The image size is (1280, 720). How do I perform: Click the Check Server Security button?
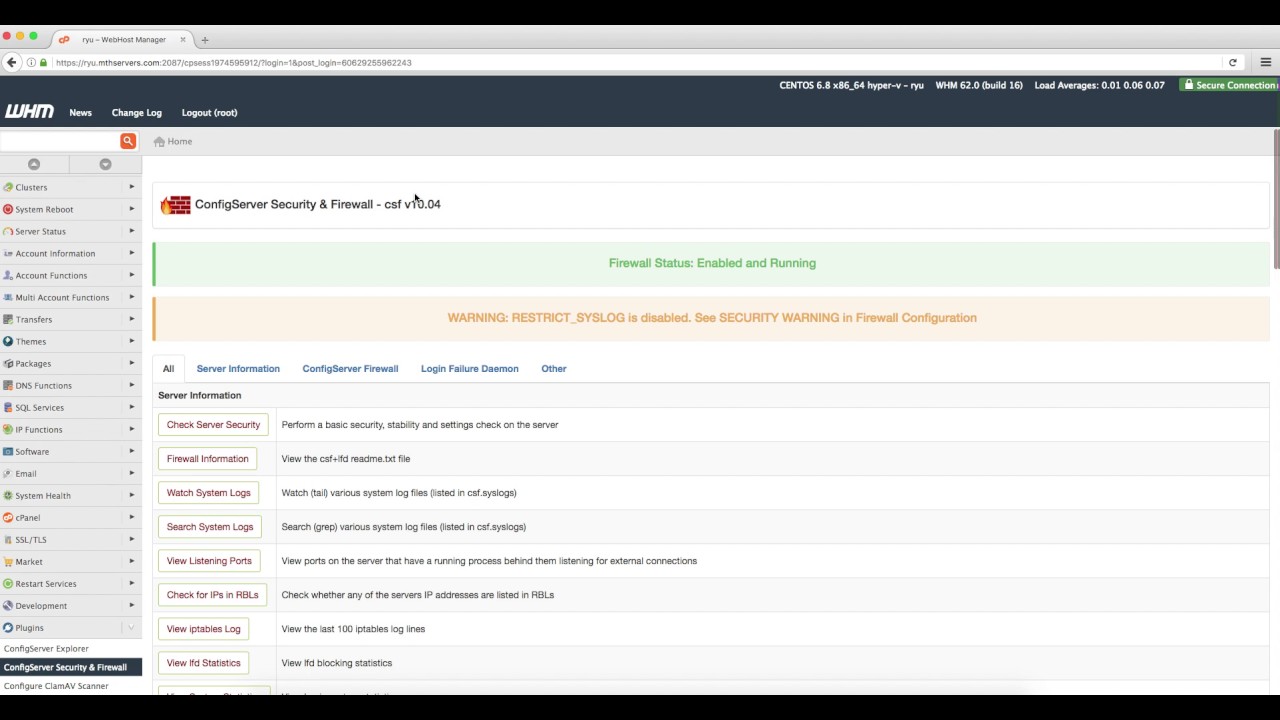coord(213,425)
